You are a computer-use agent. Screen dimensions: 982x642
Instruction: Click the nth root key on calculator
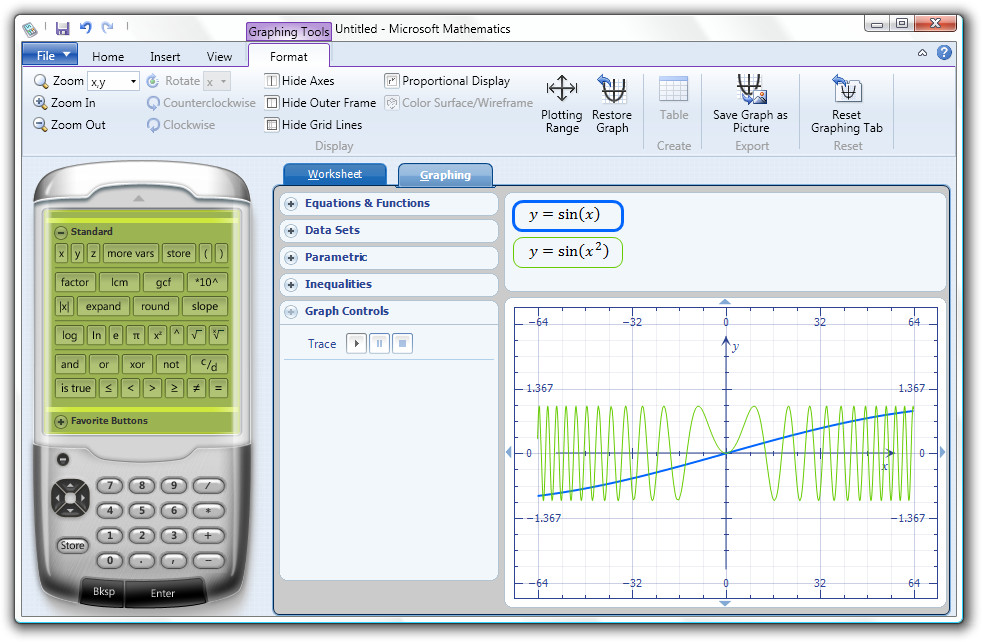click(x=218, y=334)
